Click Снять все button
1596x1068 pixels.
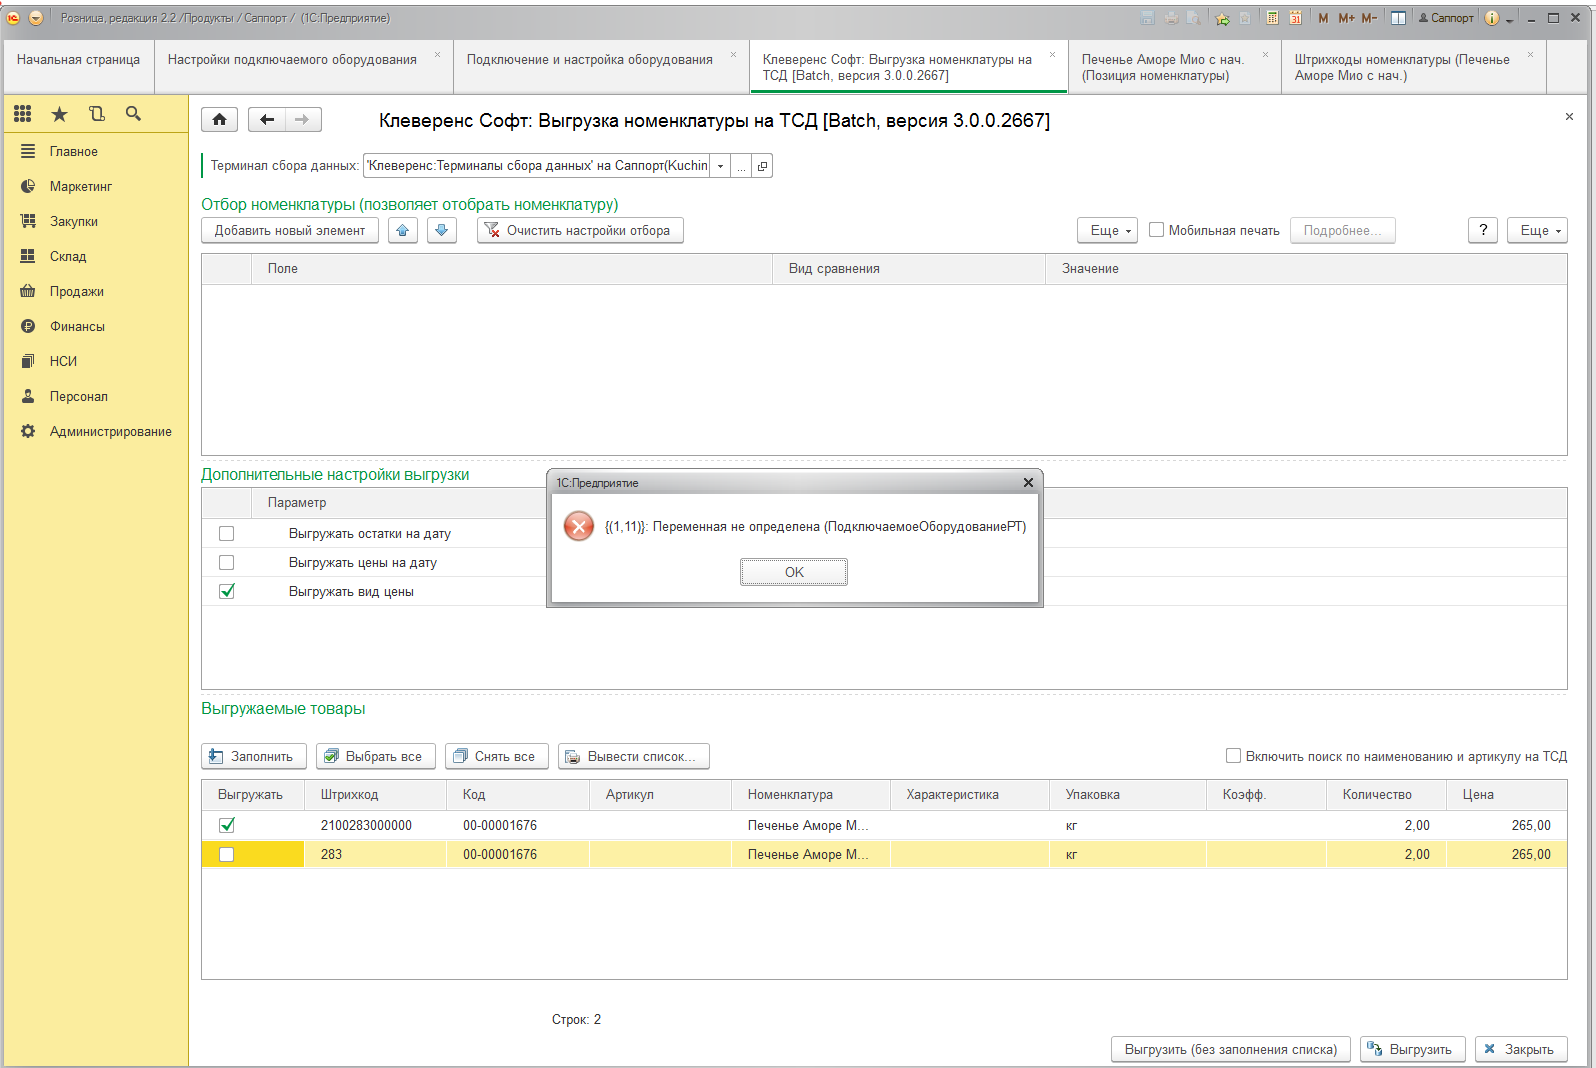click(x=497, y=756)
